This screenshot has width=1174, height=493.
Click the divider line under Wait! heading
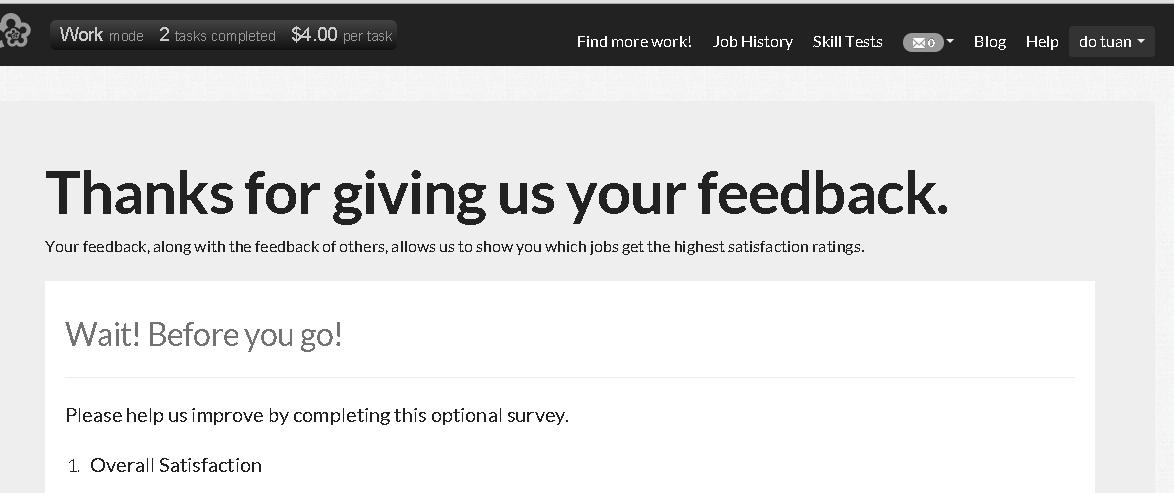569,378
